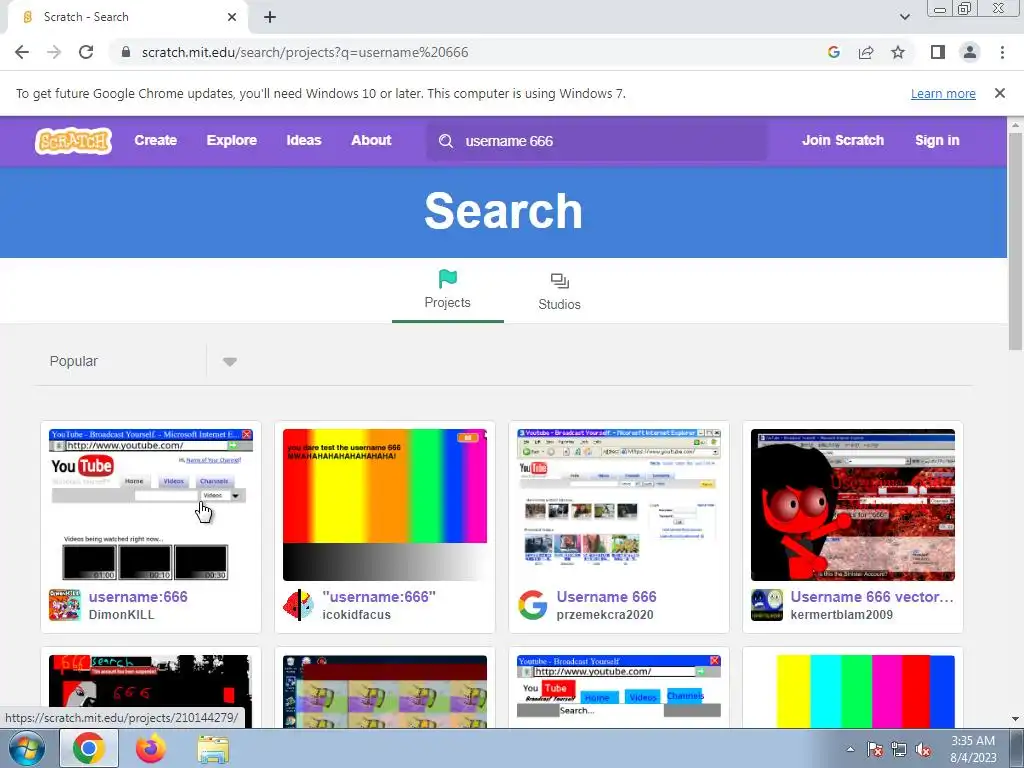The height and width of the screenshot is (768, 1024).
Task: Reload the page
Action: click(x=86, y=52)
